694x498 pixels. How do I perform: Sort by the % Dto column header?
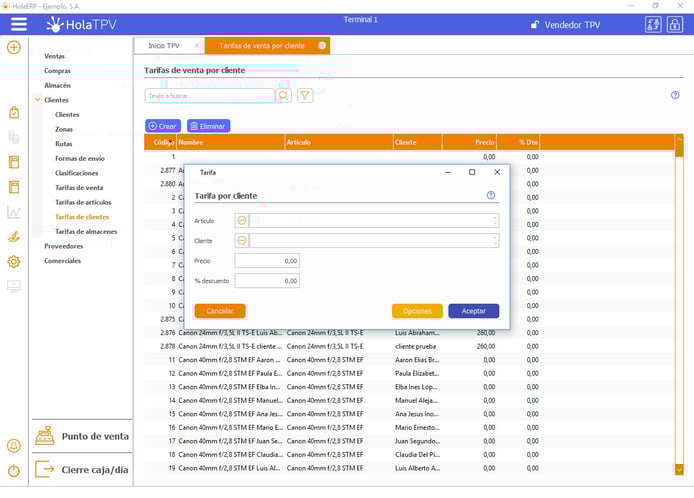[x=518, y=142]
